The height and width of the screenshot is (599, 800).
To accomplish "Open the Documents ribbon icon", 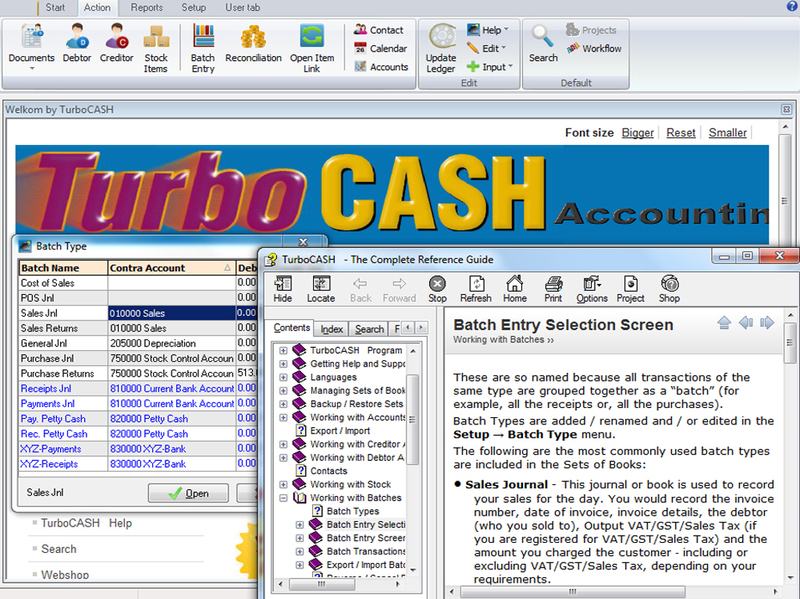I will (x=32, y=47).
